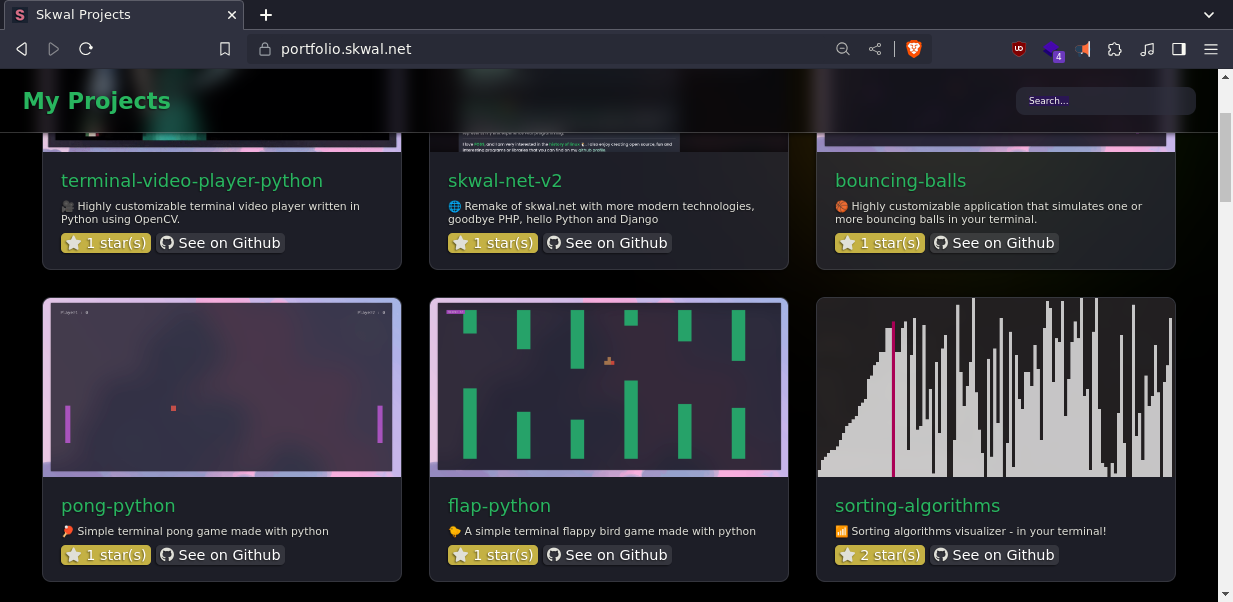The height and width of the screenshot is (602, 1233).
Task: Click star count on terminal-video-player-python
Action: pyautogui.click(x=106, y=243)
